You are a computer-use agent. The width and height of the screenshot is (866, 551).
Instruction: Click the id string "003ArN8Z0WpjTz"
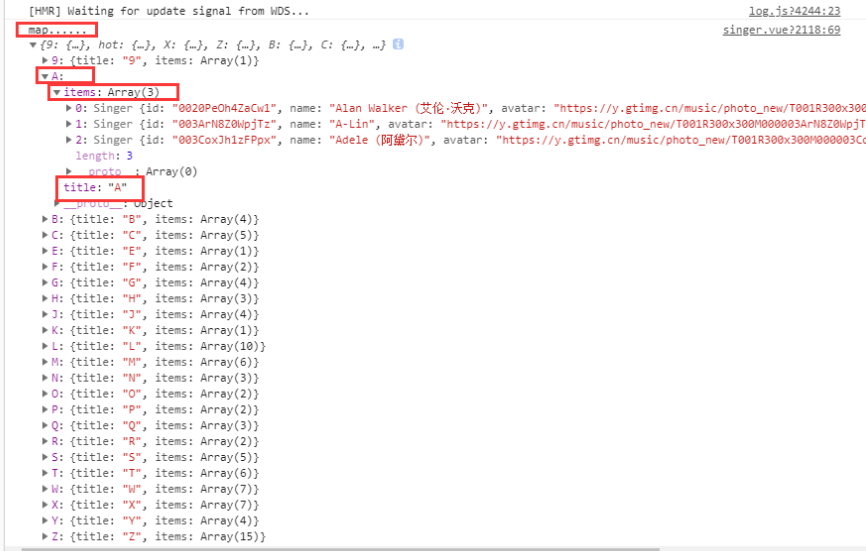pyautogui.click(x=224, y=124)
